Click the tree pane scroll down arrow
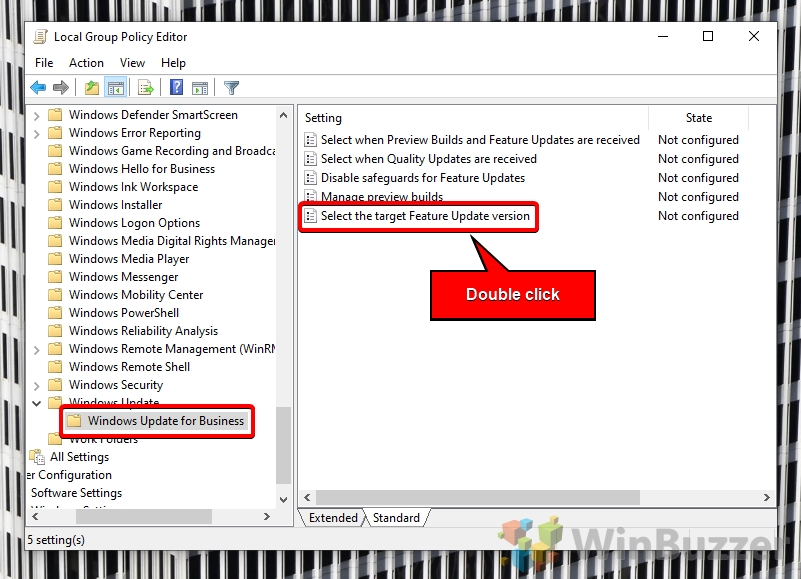Screen dimensions: 801x579 [x=284, y=500]
